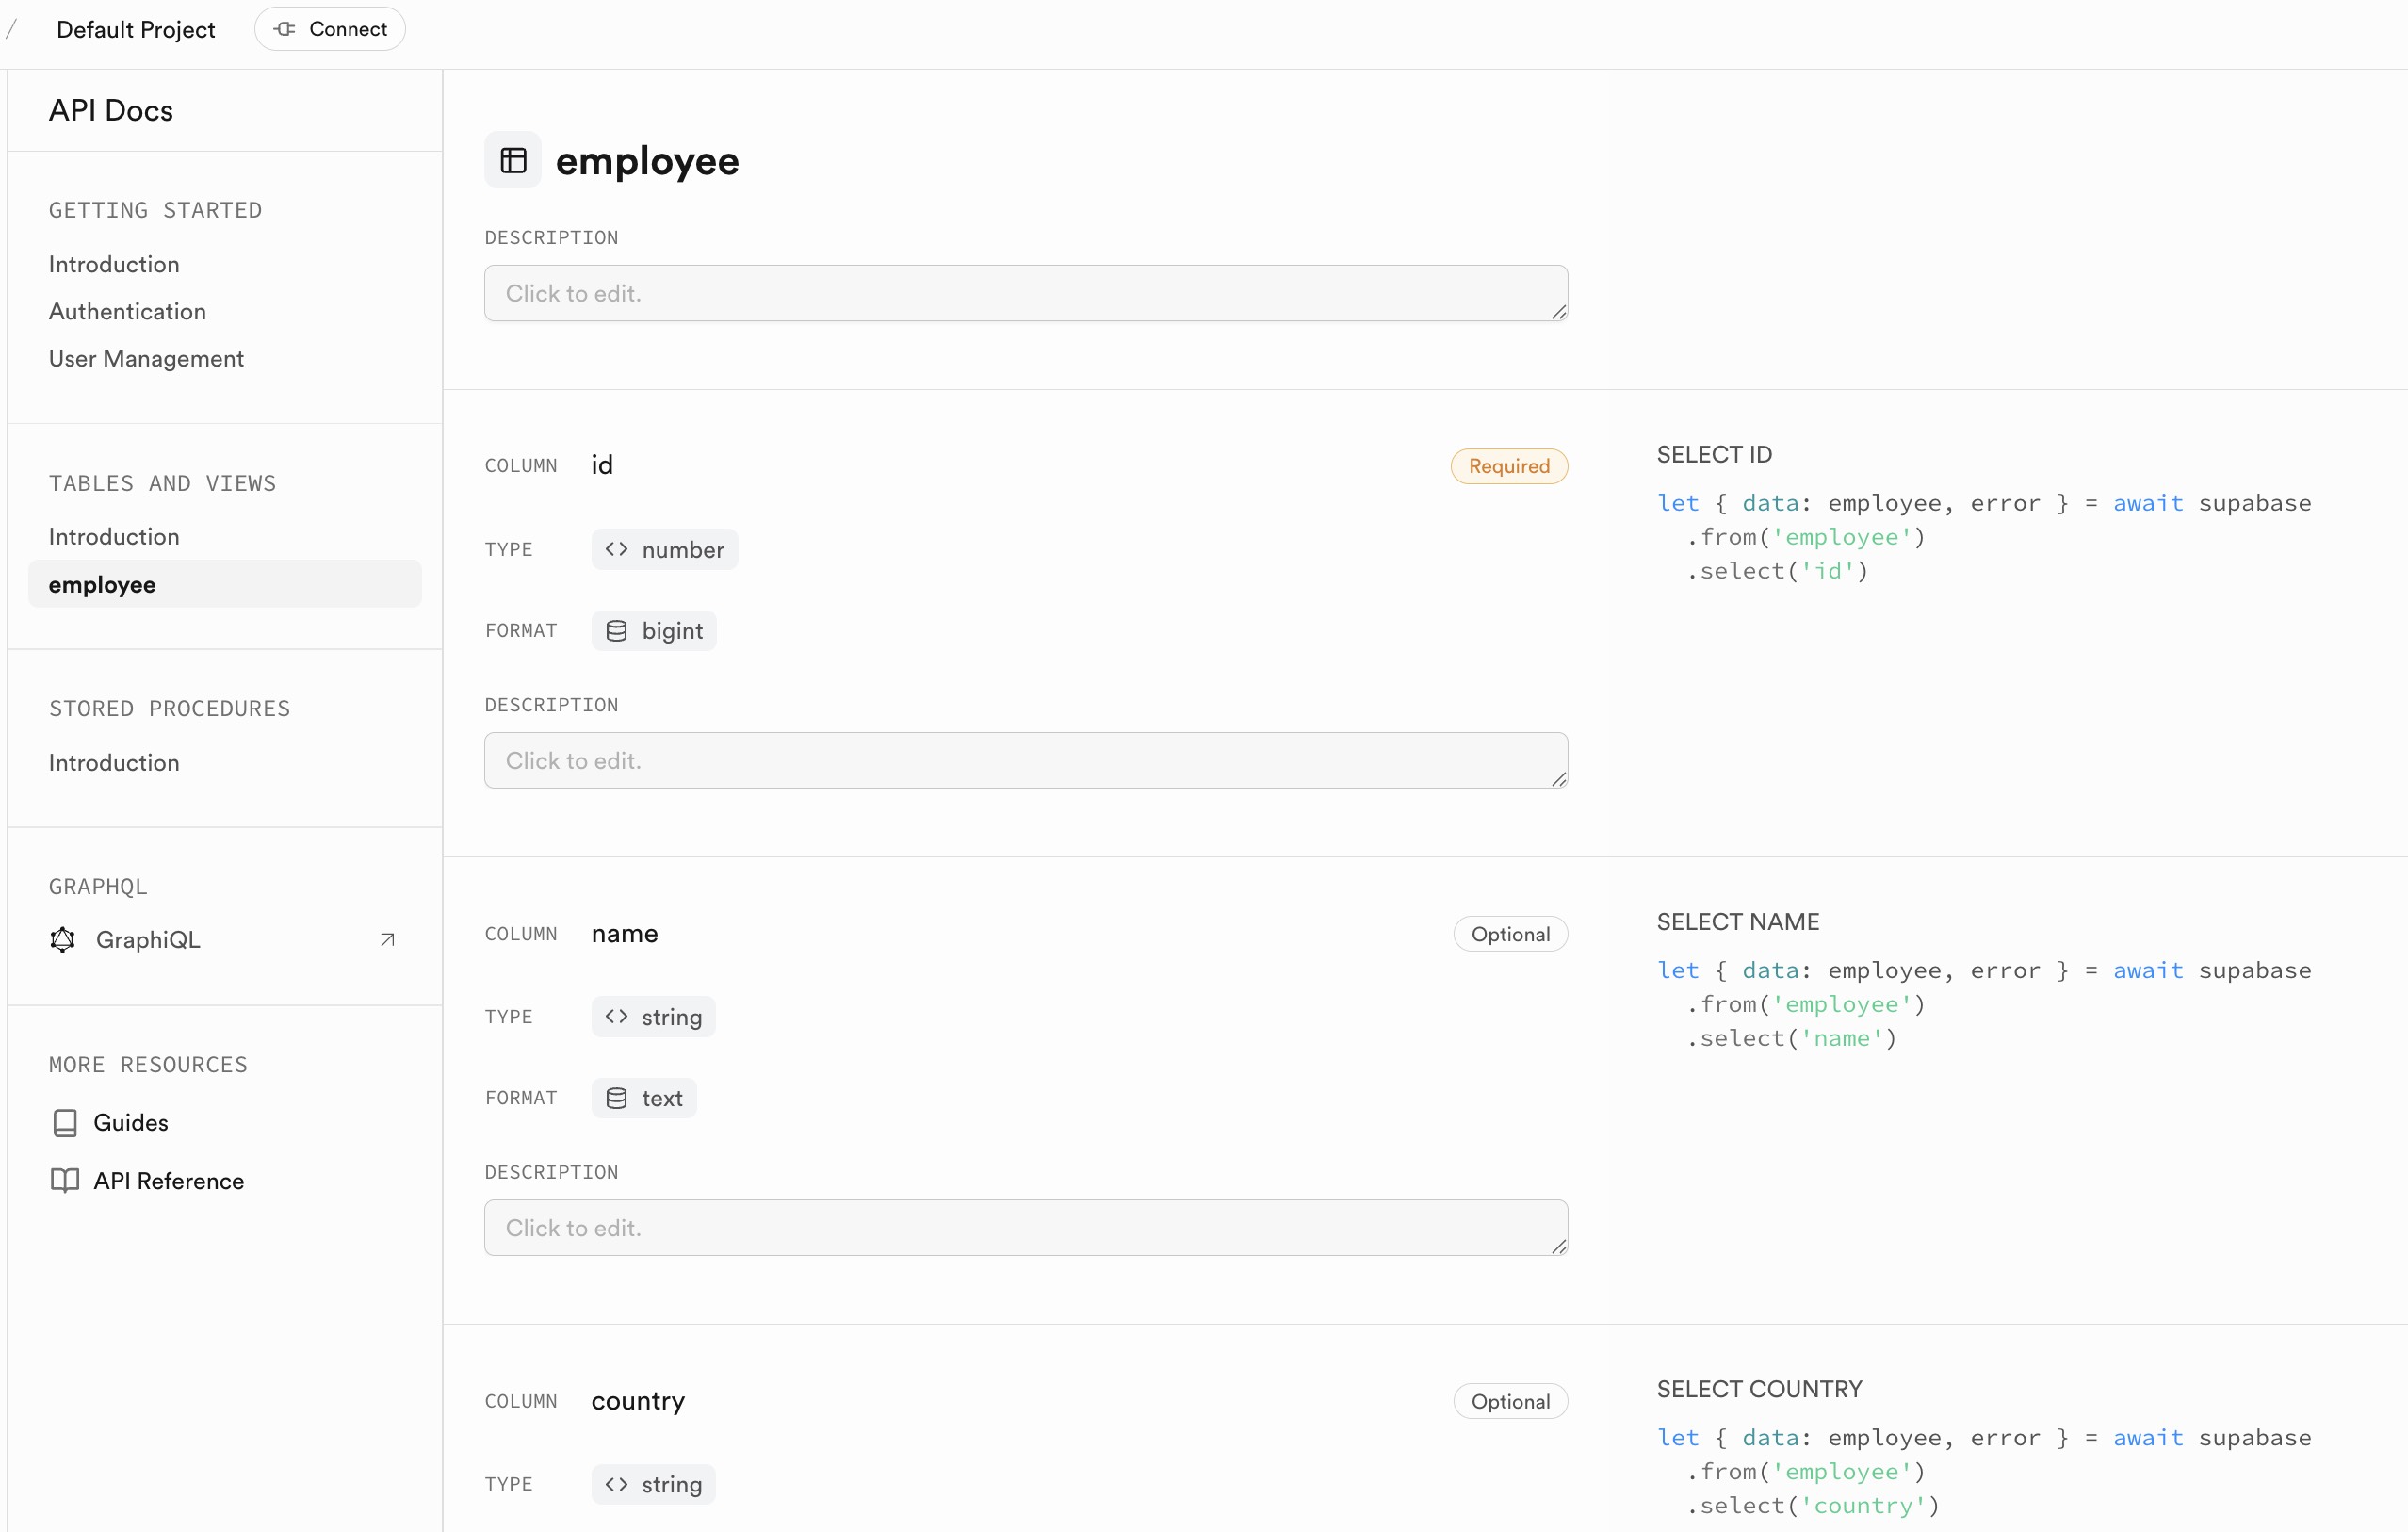Open GraphiQL external link arrow
Screen dimensions: 2408x1532
(388, 939)
